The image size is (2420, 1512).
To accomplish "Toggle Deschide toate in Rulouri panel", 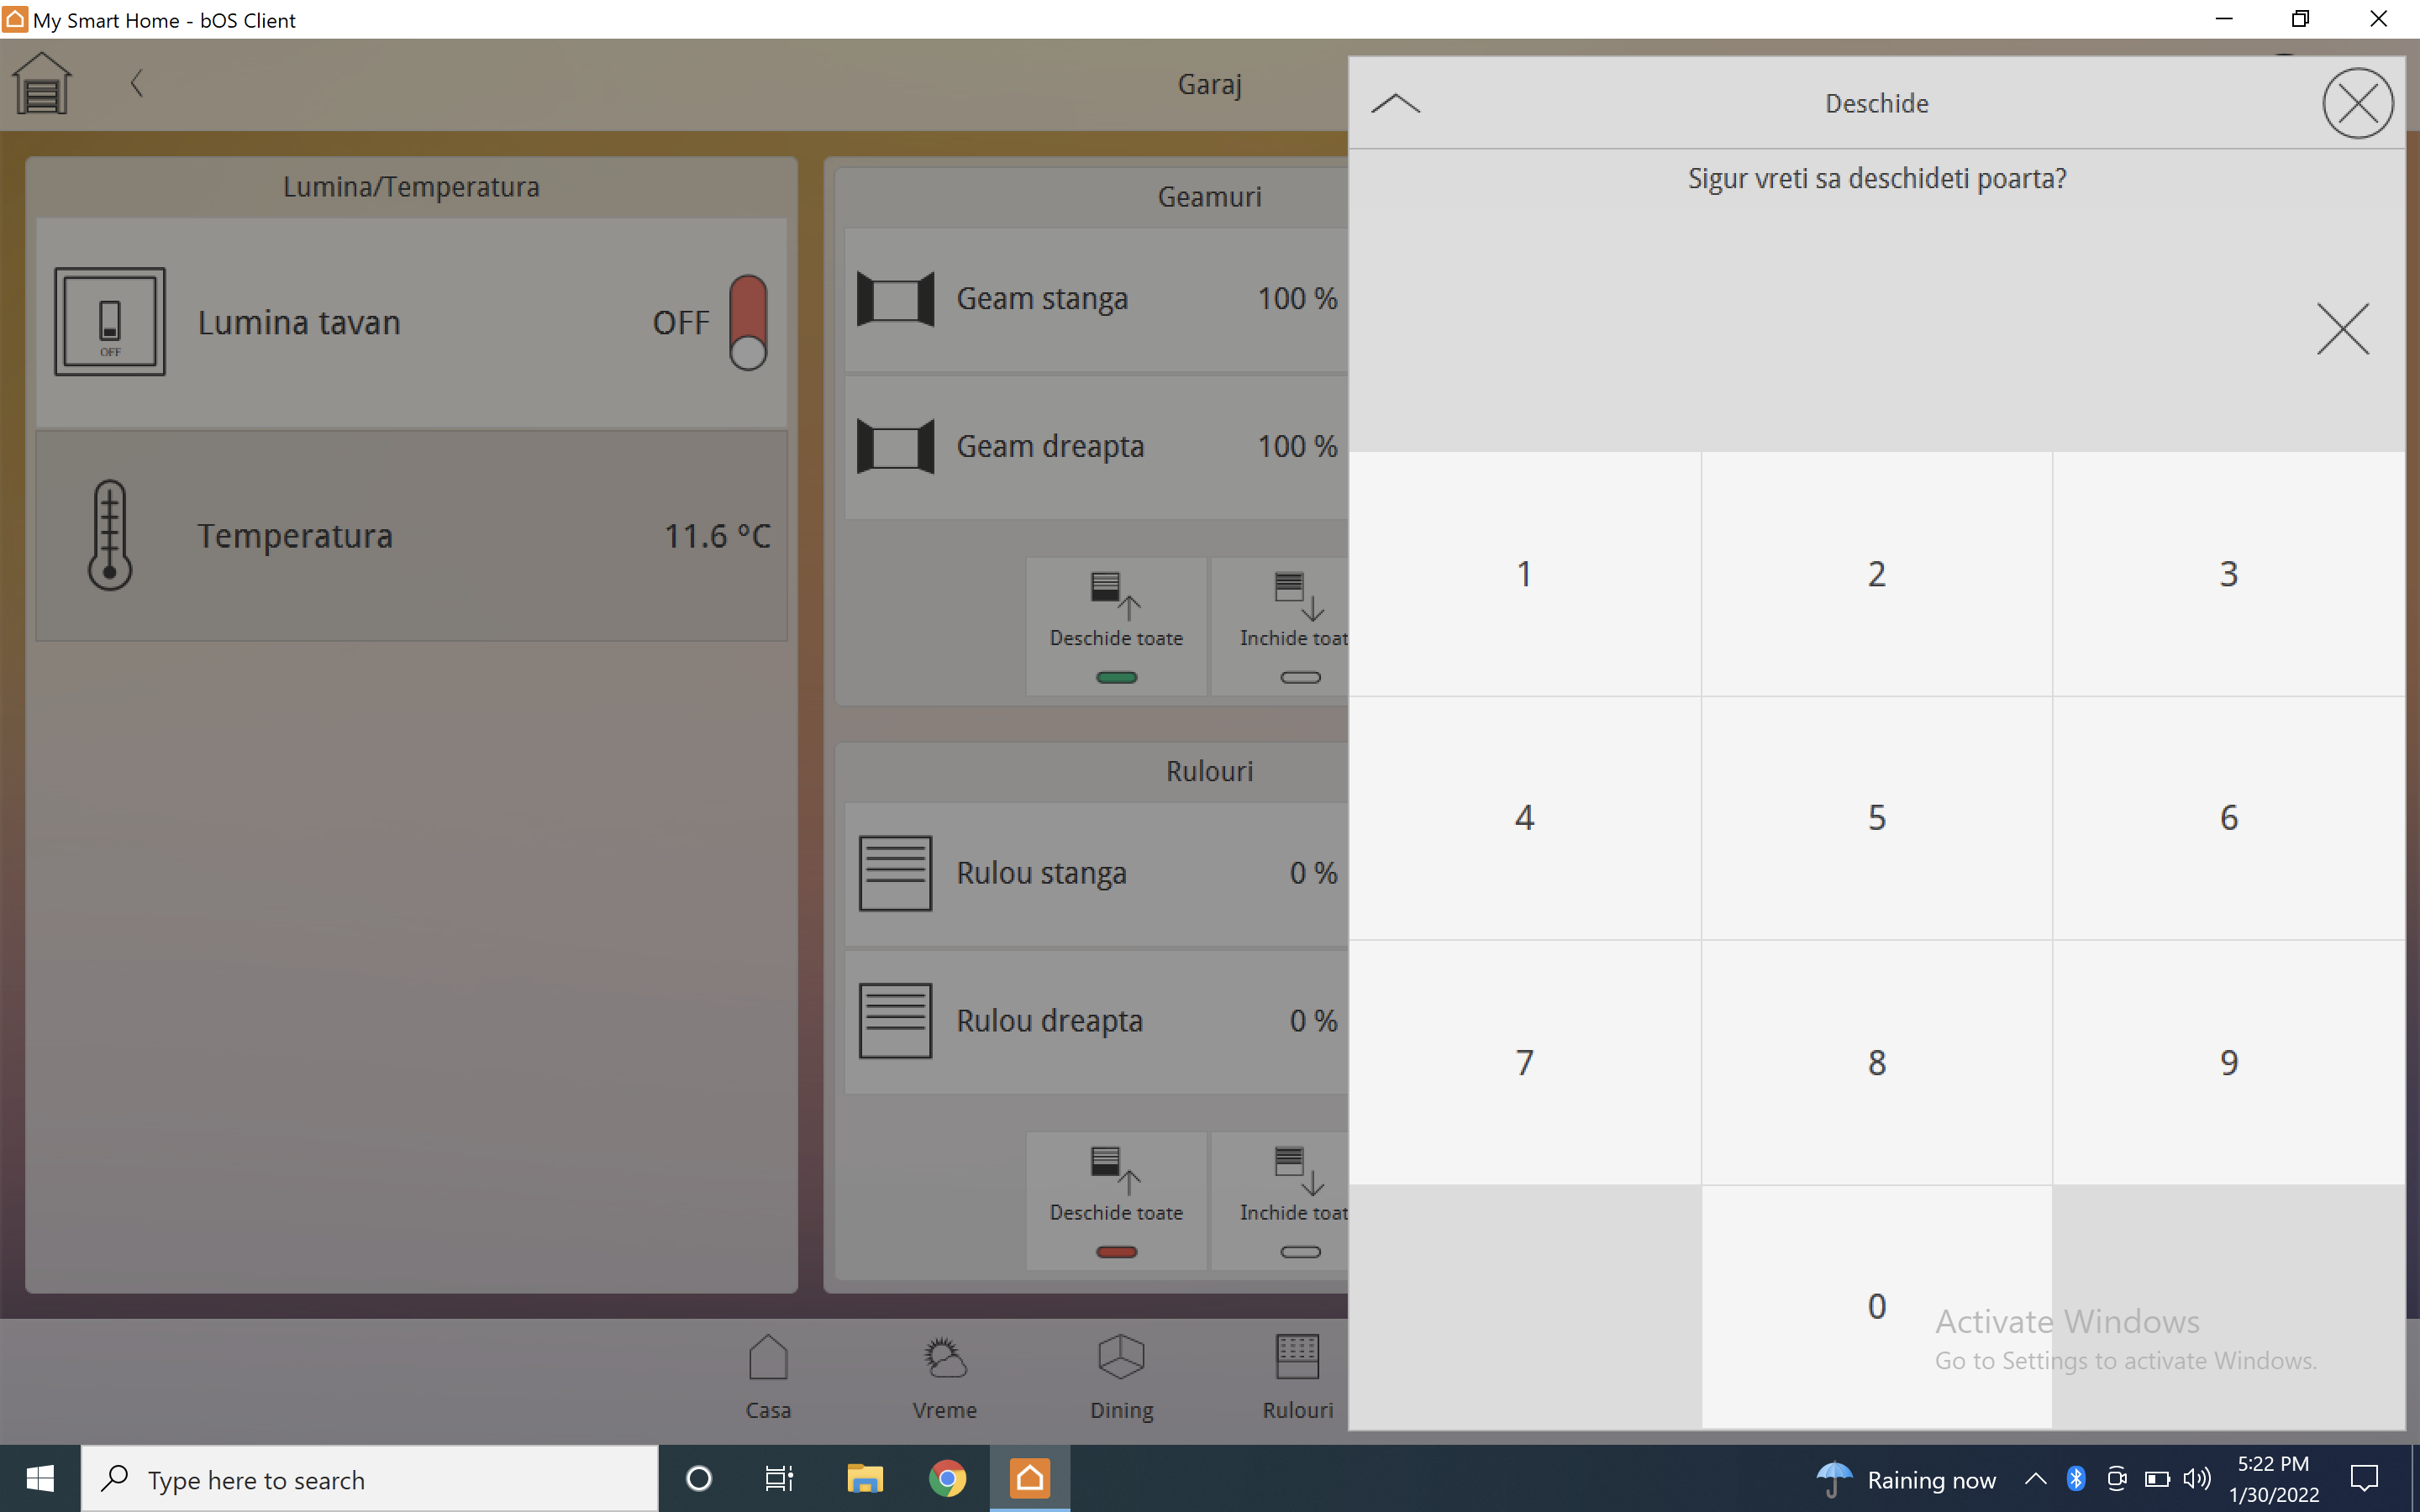I will pos(1116,1200).
